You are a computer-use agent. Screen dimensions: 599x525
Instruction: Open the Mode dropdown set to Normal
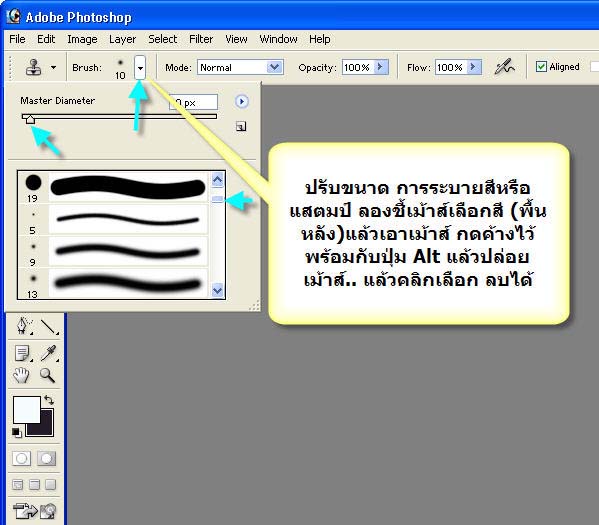240,67
